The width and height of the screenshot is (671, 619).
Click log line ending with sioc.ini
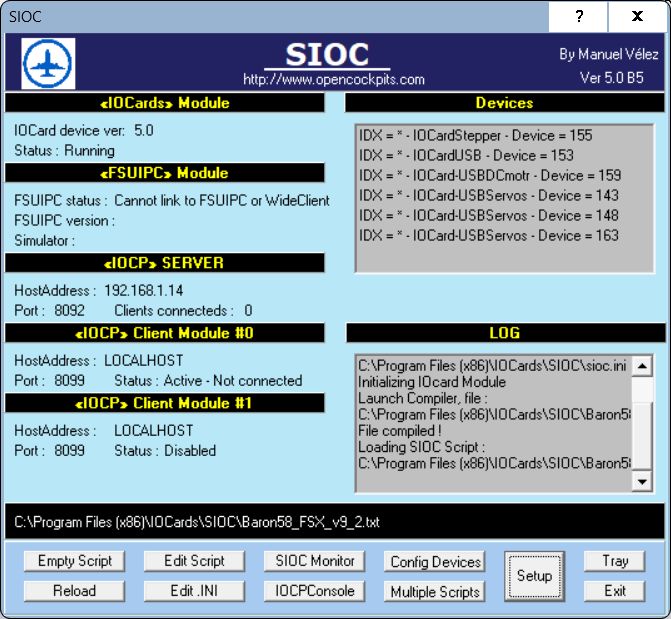click(x=492, y=366)
